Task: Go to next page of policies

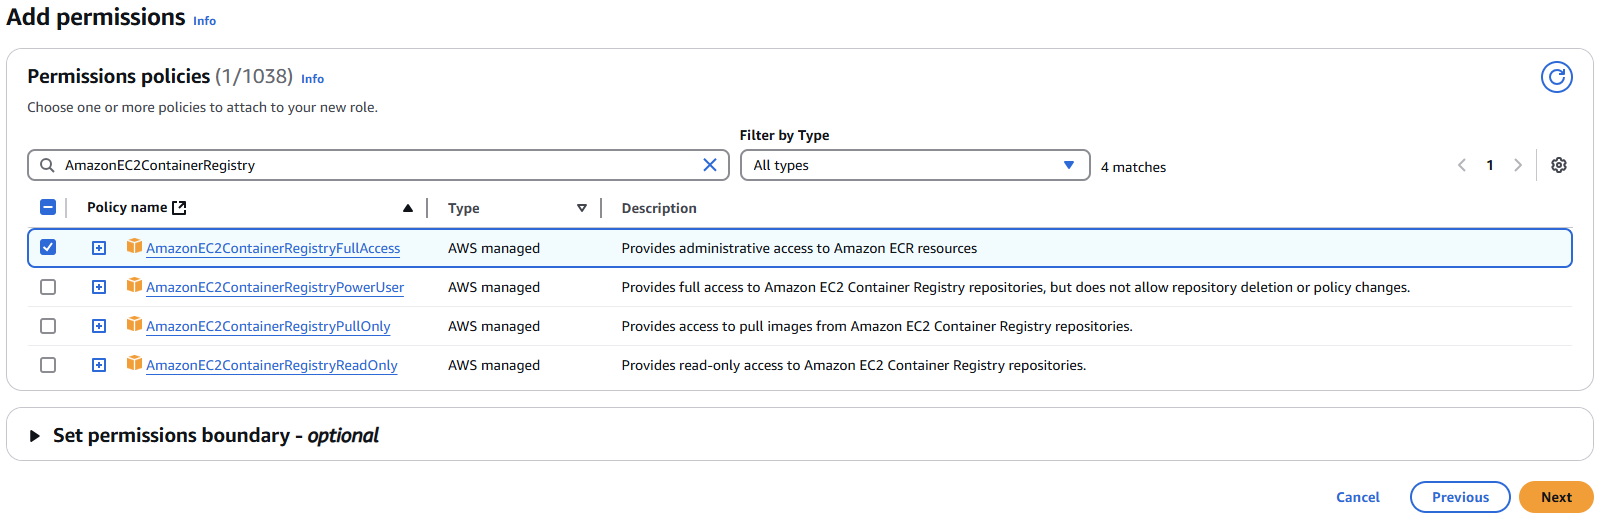Action: [1518, 165]
